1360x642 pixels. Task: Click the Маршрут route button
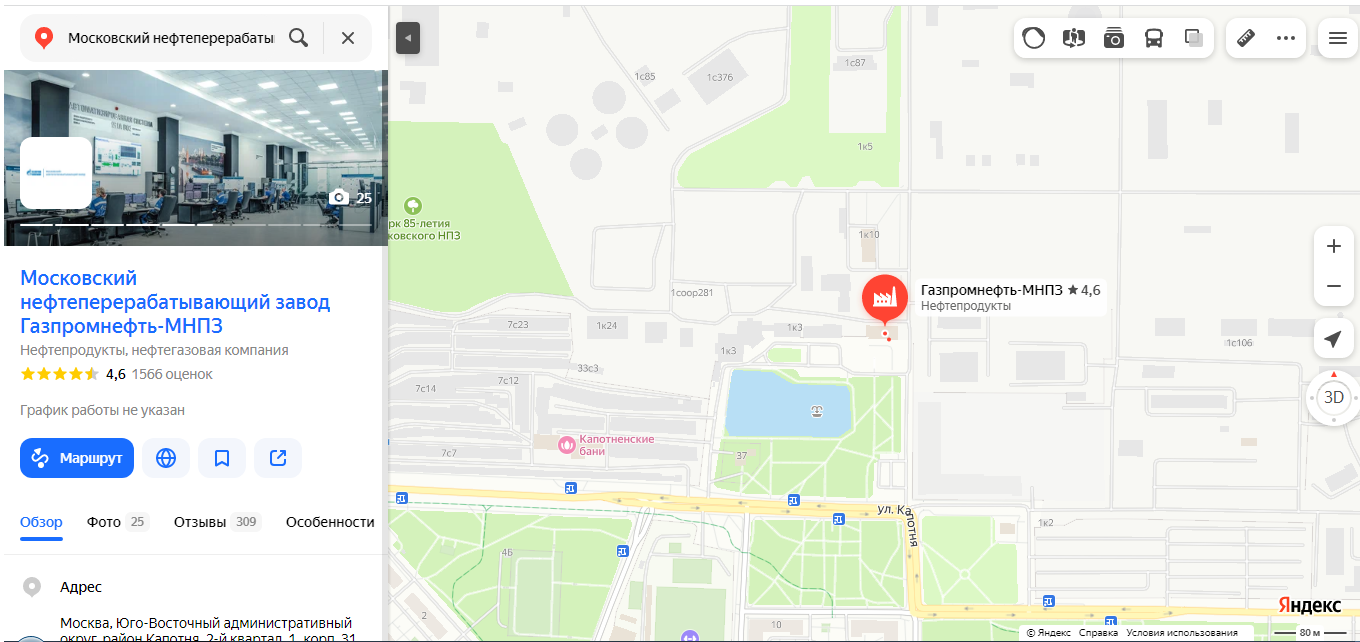[x=77, y=458]
